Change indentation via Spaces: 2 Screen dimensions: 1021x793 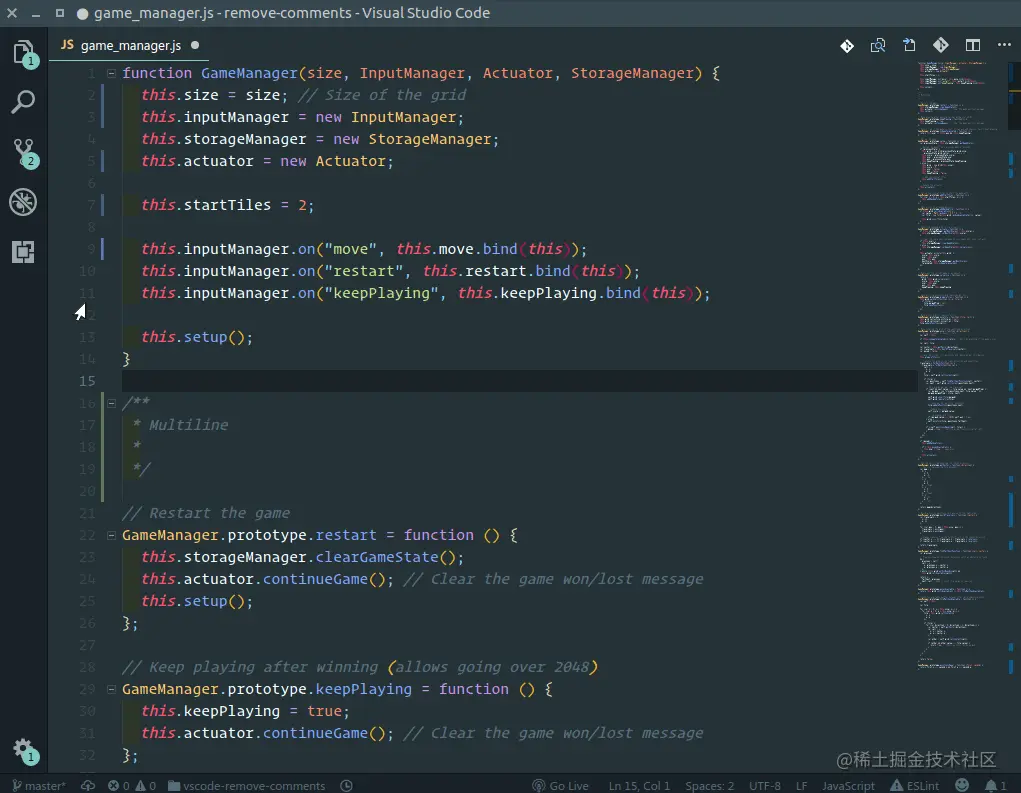pos(709,785)
